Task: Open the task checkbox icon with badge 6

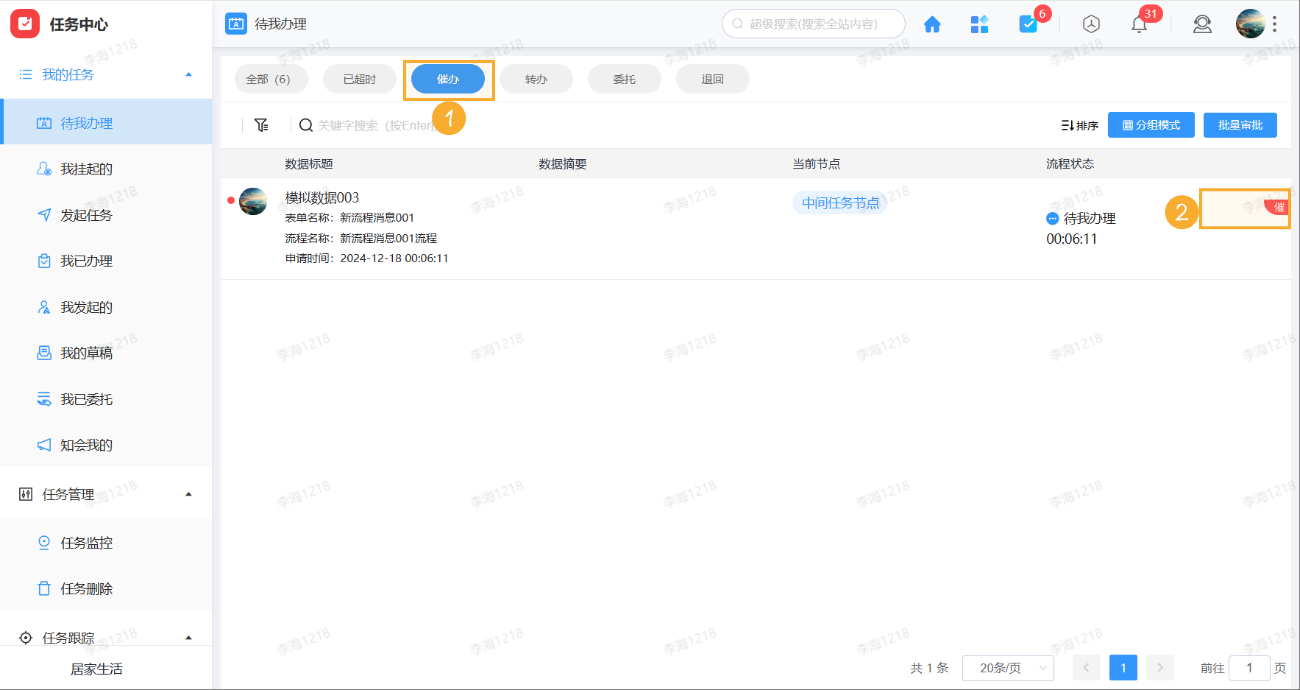Action: (x=1029, y=23)
